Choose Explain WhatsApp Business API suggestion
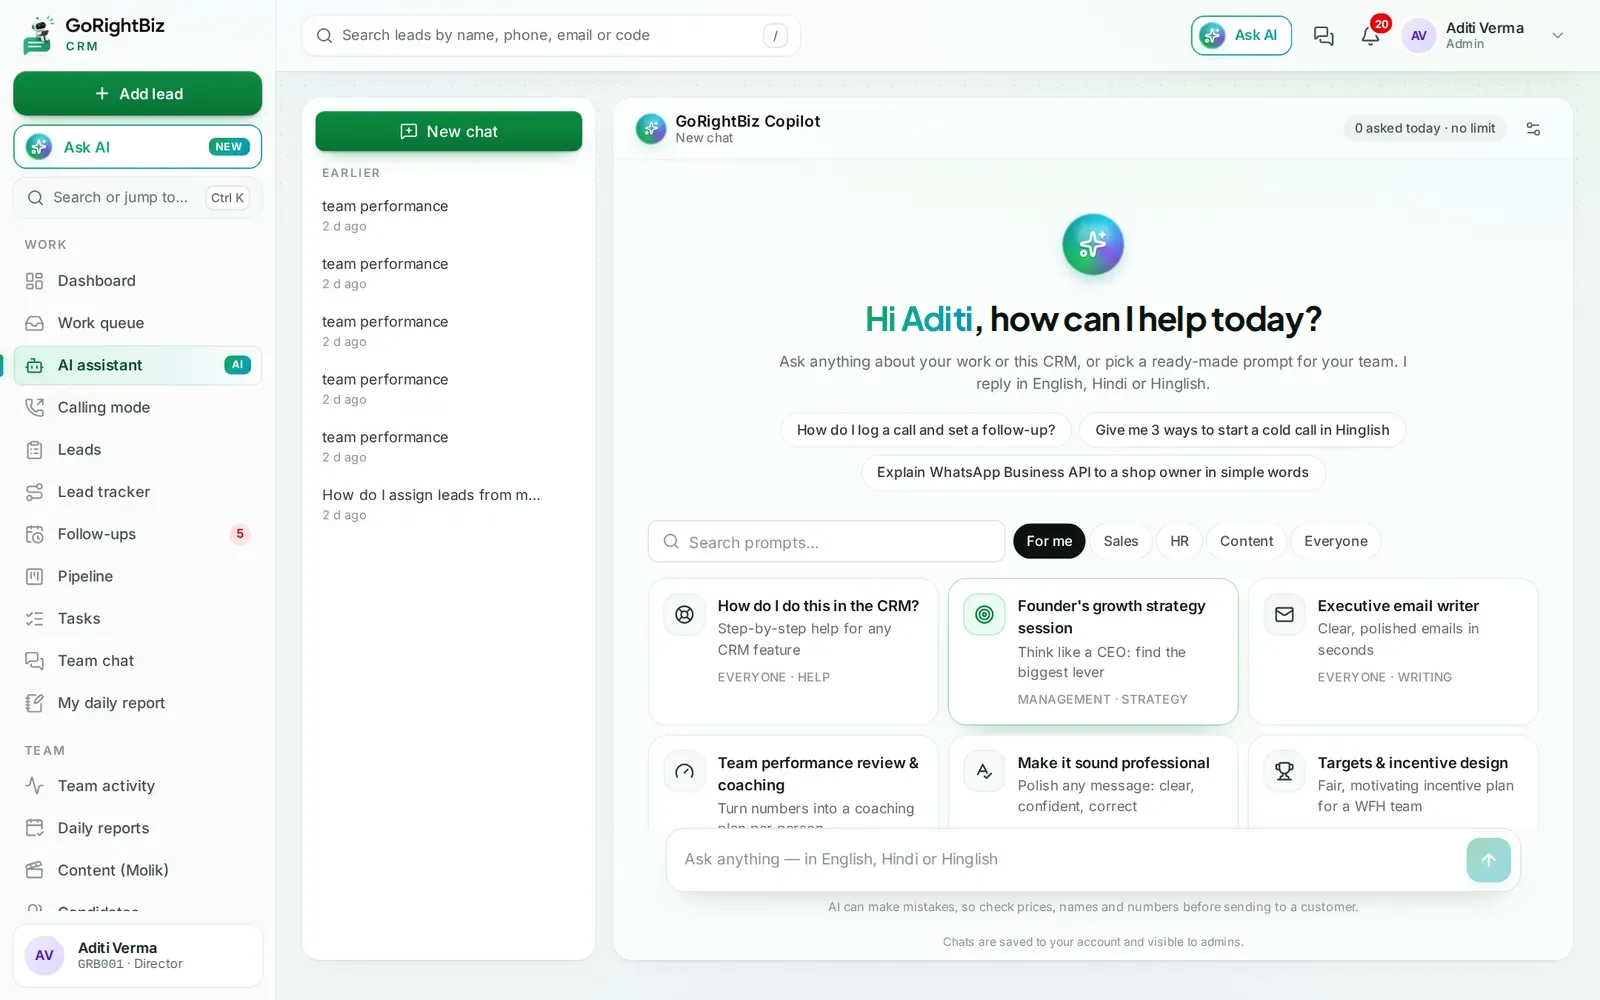The image size is (1600, 1000). [1093, 472]
